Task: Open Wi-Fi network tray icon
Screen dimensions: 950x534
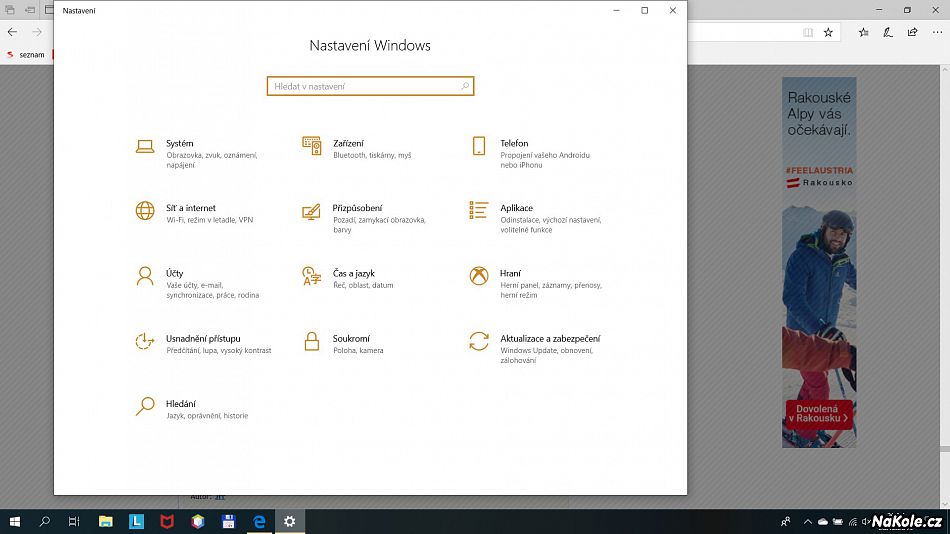Action: pos(853,521)
